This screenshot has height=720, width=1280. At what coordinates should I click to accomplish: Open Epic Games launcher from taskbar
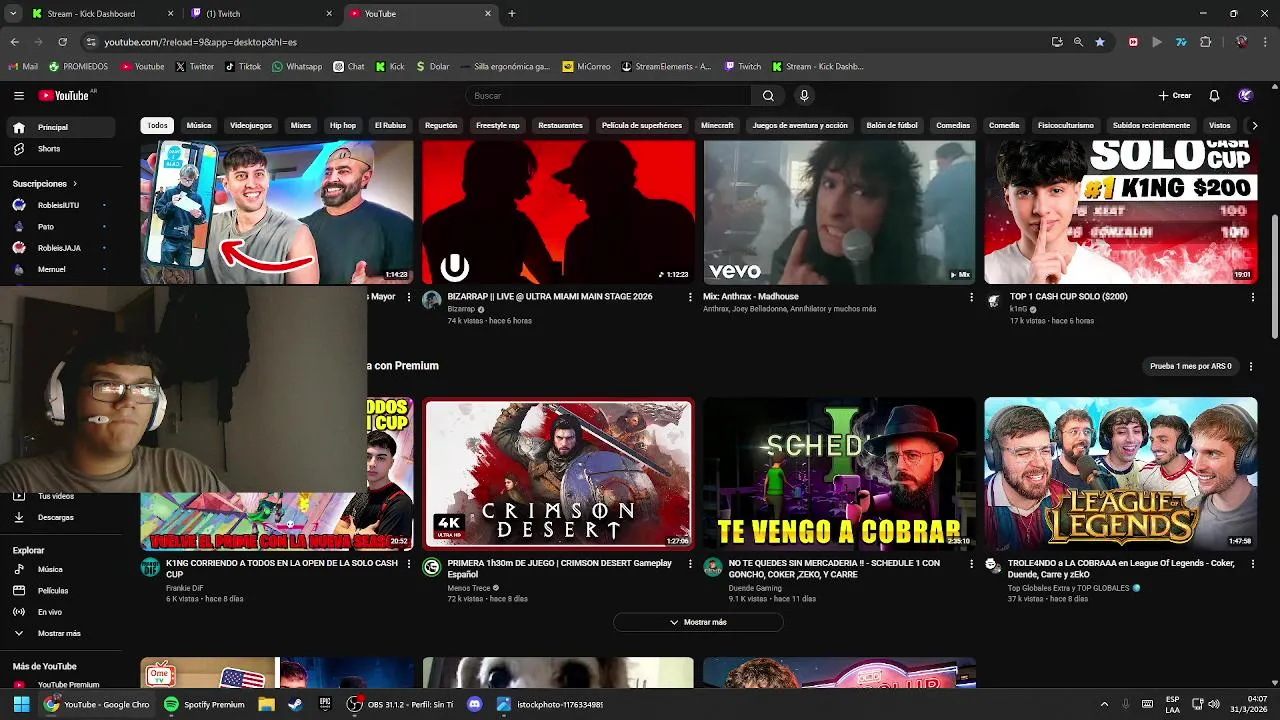tap(325, 704)
